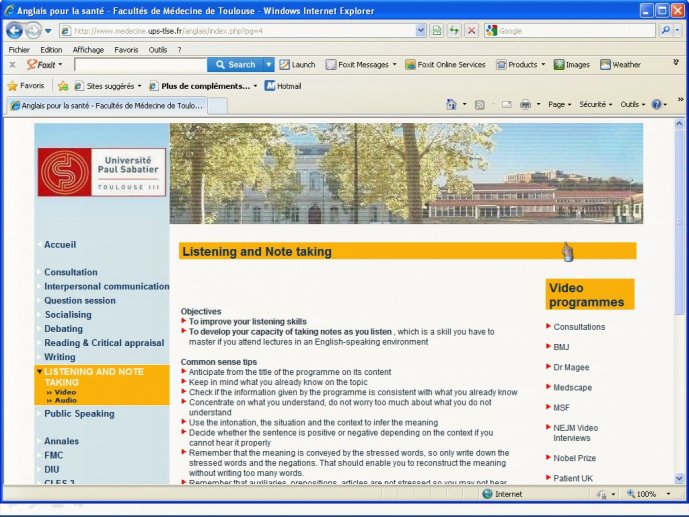689x517 pixels.
Task: Open Debating sidebar link
Action: (x=63, y=329)
